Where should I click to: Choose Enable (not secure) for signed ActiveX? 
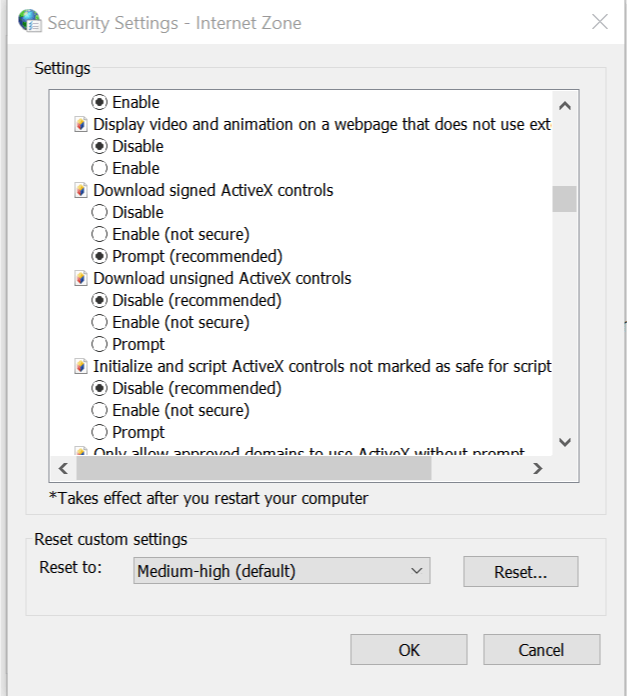point(99,234)
